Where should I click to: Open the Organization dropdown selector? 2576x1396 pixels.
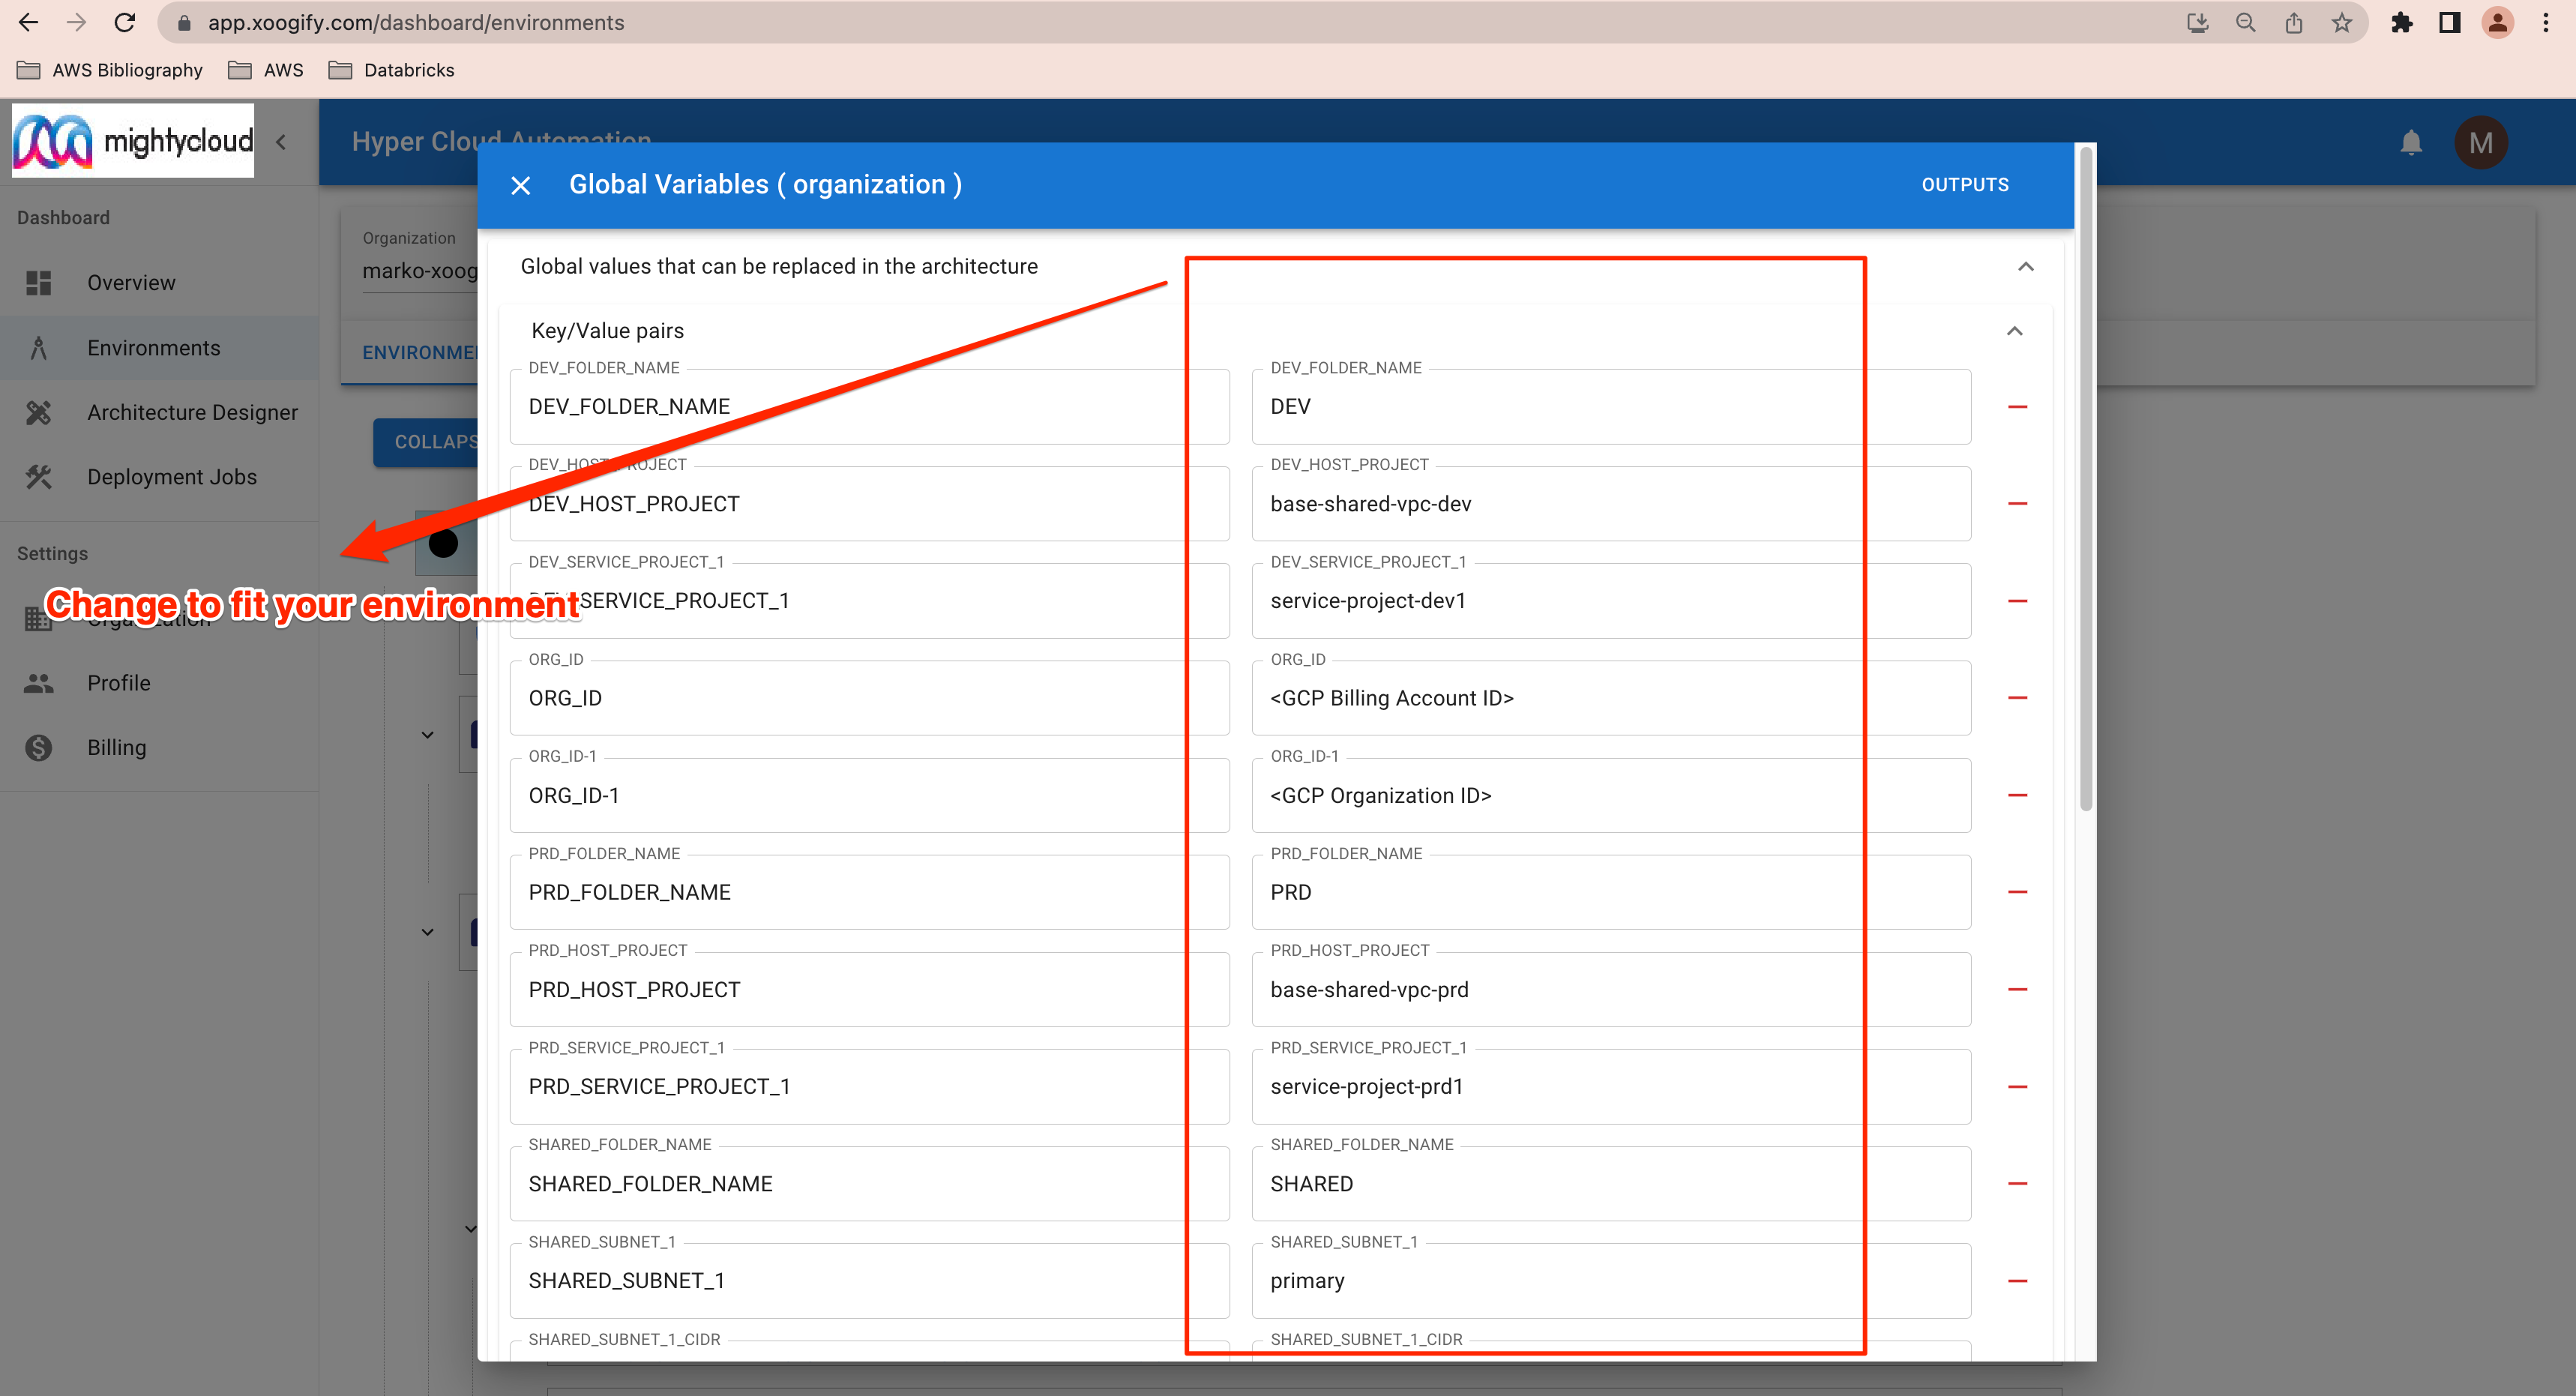(x=420, y=271)
